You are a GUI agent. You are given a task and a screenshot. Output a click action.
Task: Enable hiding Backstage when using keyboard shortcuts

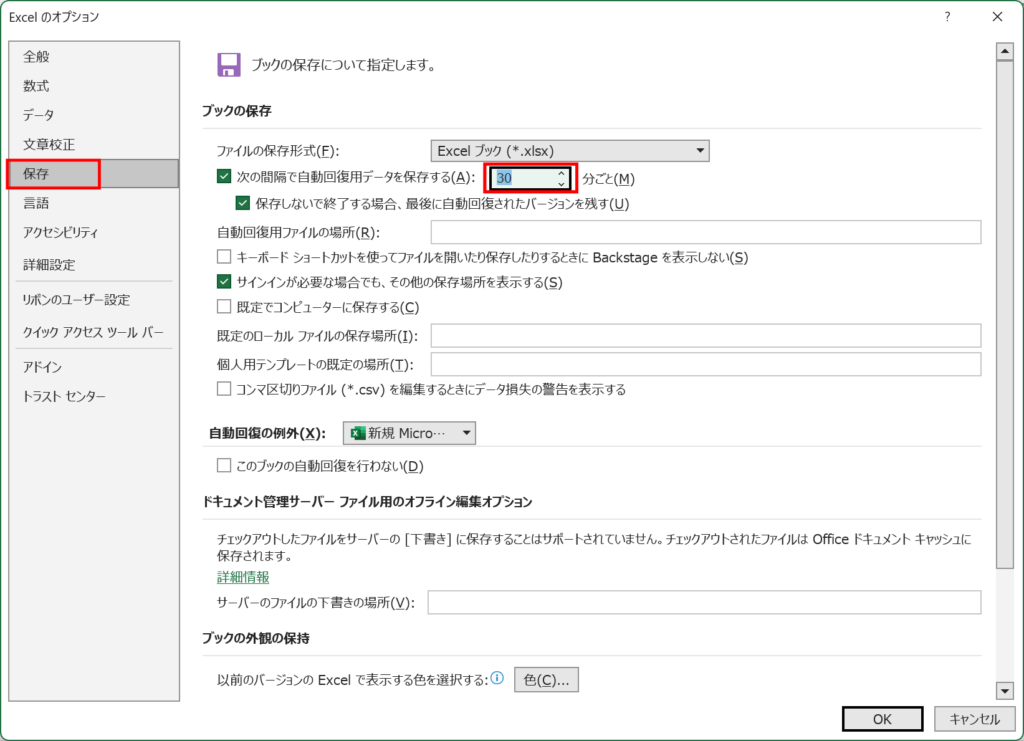pos(222,256)
